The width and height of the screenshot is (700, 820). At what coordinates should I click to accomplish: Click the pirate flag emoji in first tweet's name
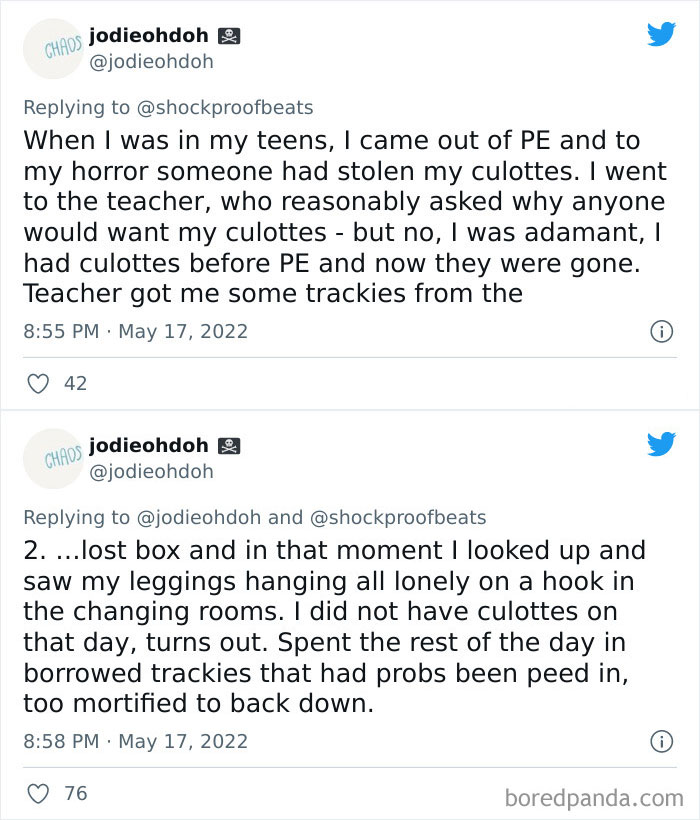pos(229,36)
